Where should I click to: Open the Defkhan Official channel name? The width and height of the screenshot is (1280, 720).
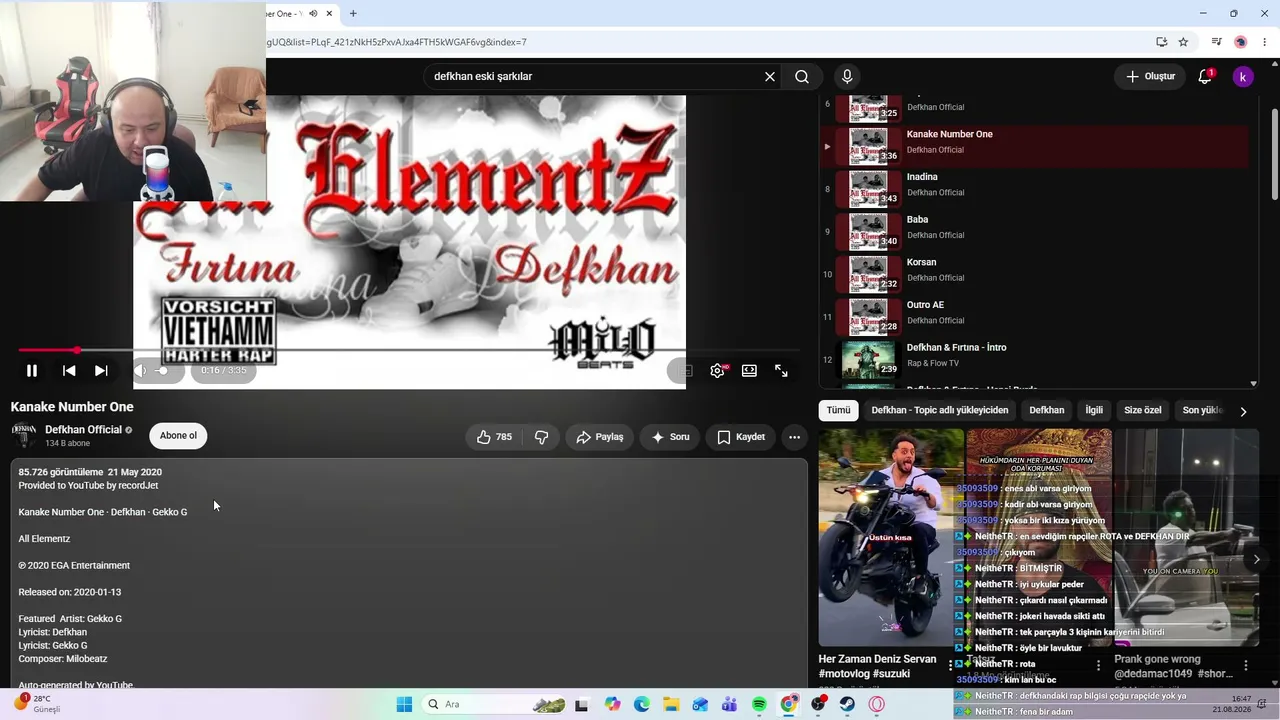(83, 430)
